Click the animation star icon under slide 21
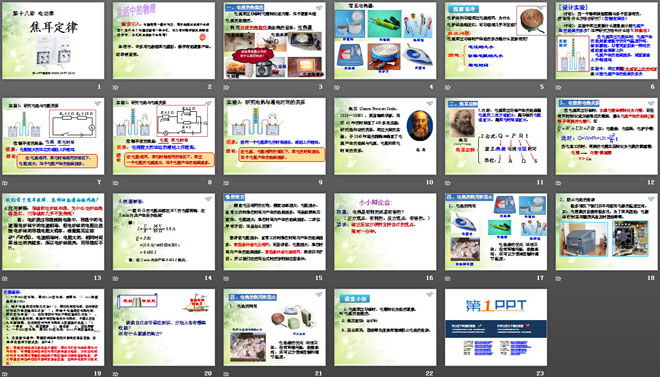660x377 pixels. (x=226, y=374)
